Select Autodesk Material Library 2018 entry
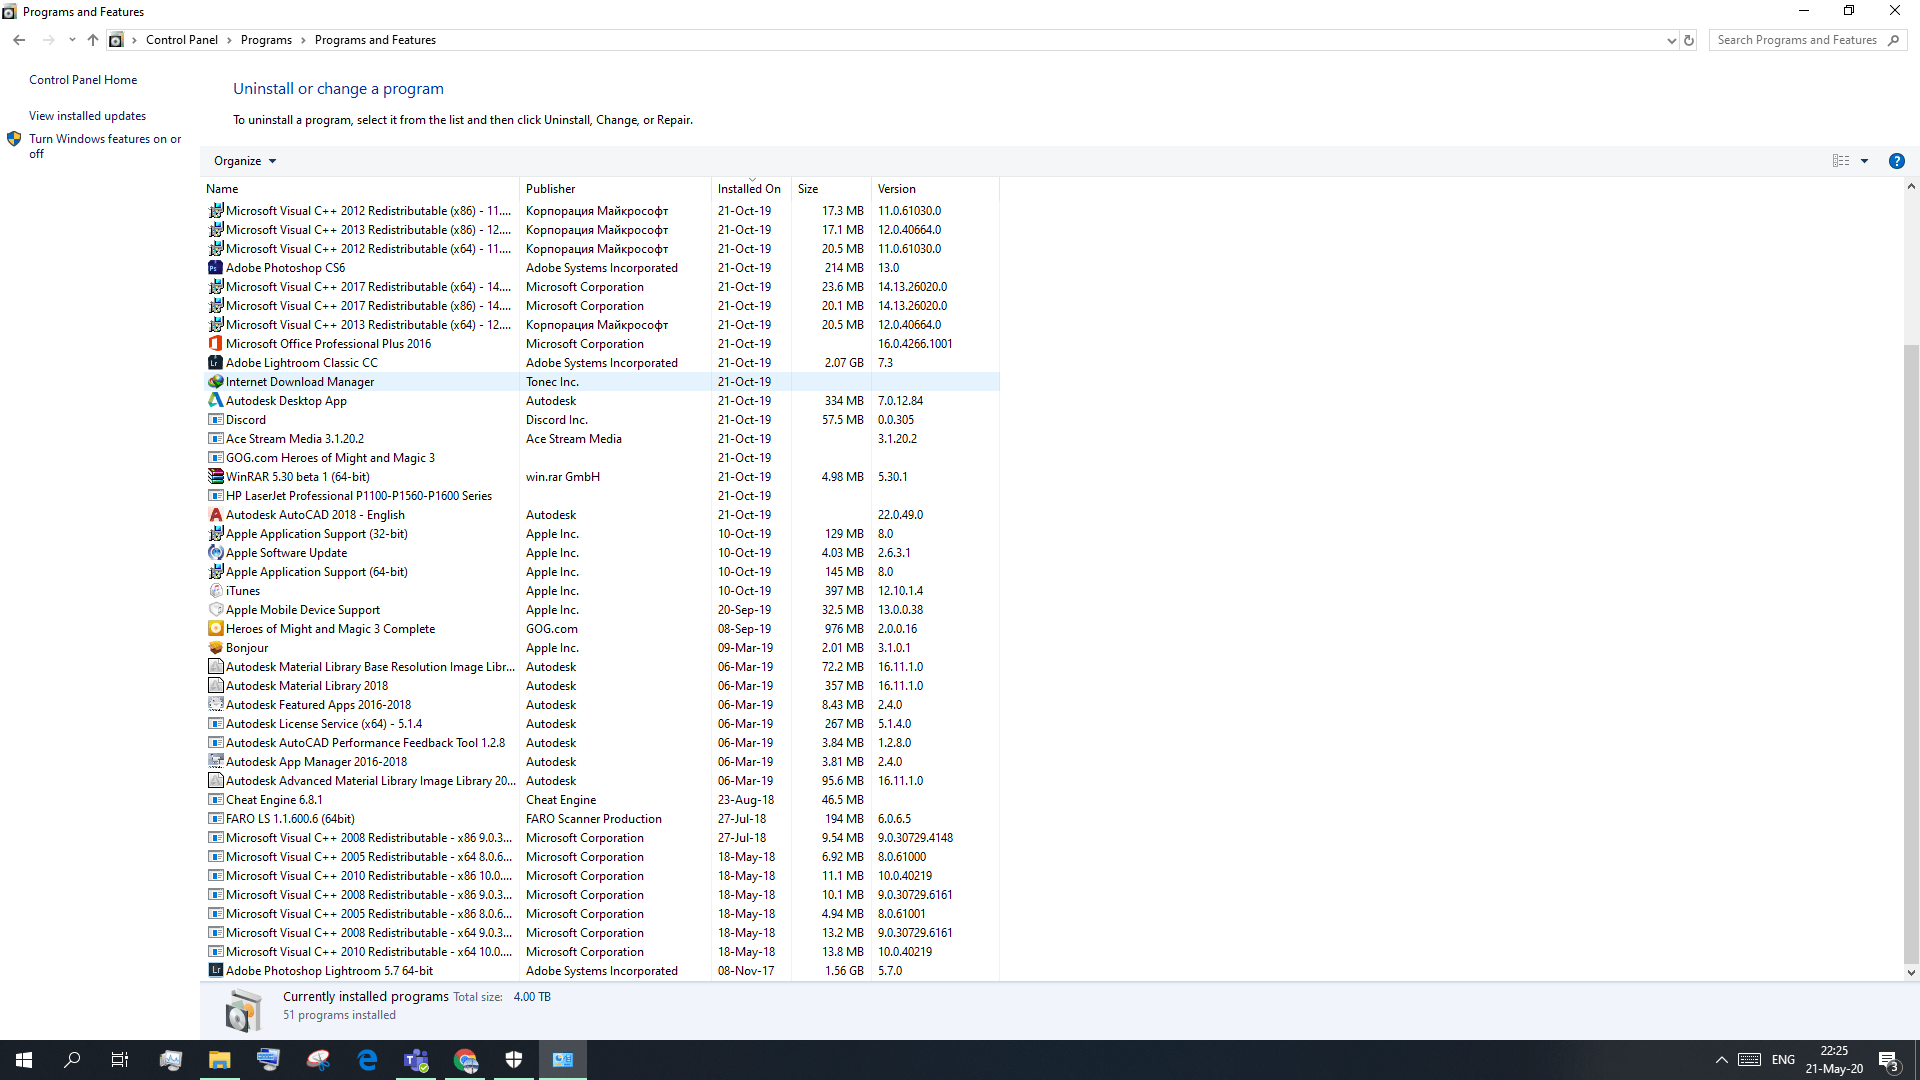 [x=600, y=686]
